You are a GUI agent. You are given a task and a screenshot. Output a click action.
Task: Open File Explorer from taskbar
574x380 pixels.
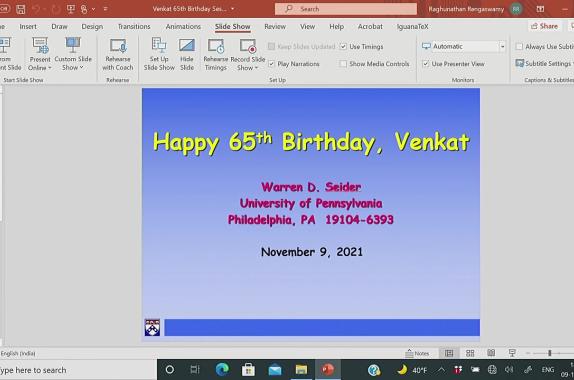click(301, 370)
